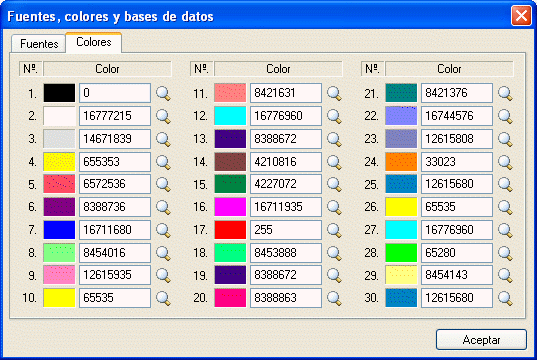This screenshot has width=537, height=360.
Task: Click magnifier icon in row 4
Action: click(x=163, y=162)
